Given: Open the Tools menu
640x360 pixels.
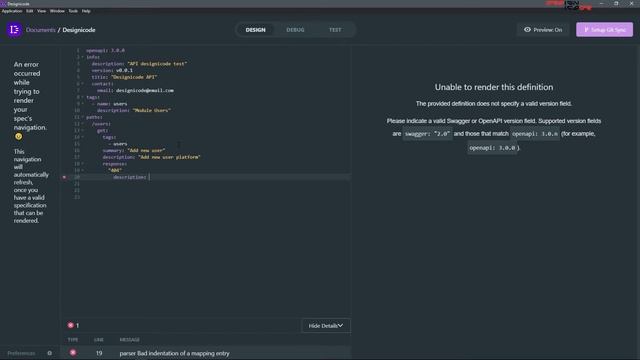Looking at the screenshot, I should click(x=73, y=11).
